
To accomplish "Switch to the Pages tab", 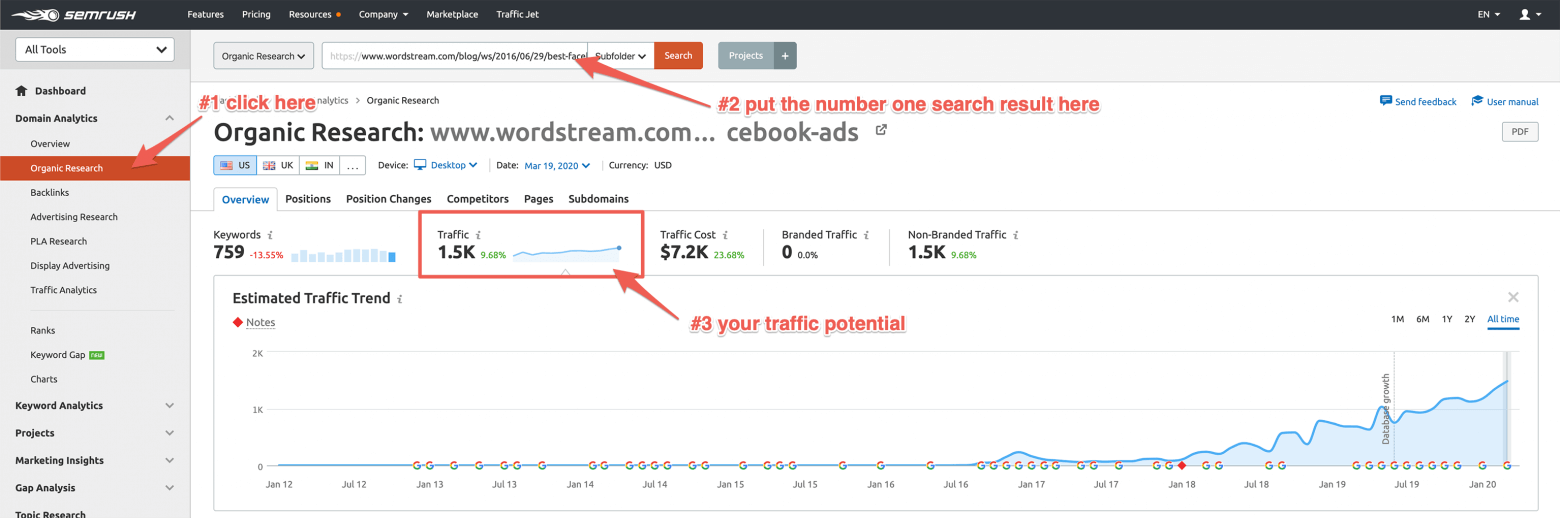I will (x=539, y=199).
